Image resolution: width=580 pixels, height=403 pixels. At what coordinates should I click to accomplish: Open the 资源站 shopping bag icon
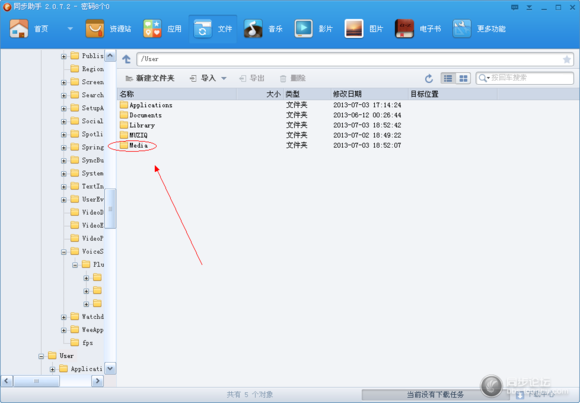point(95,28)
